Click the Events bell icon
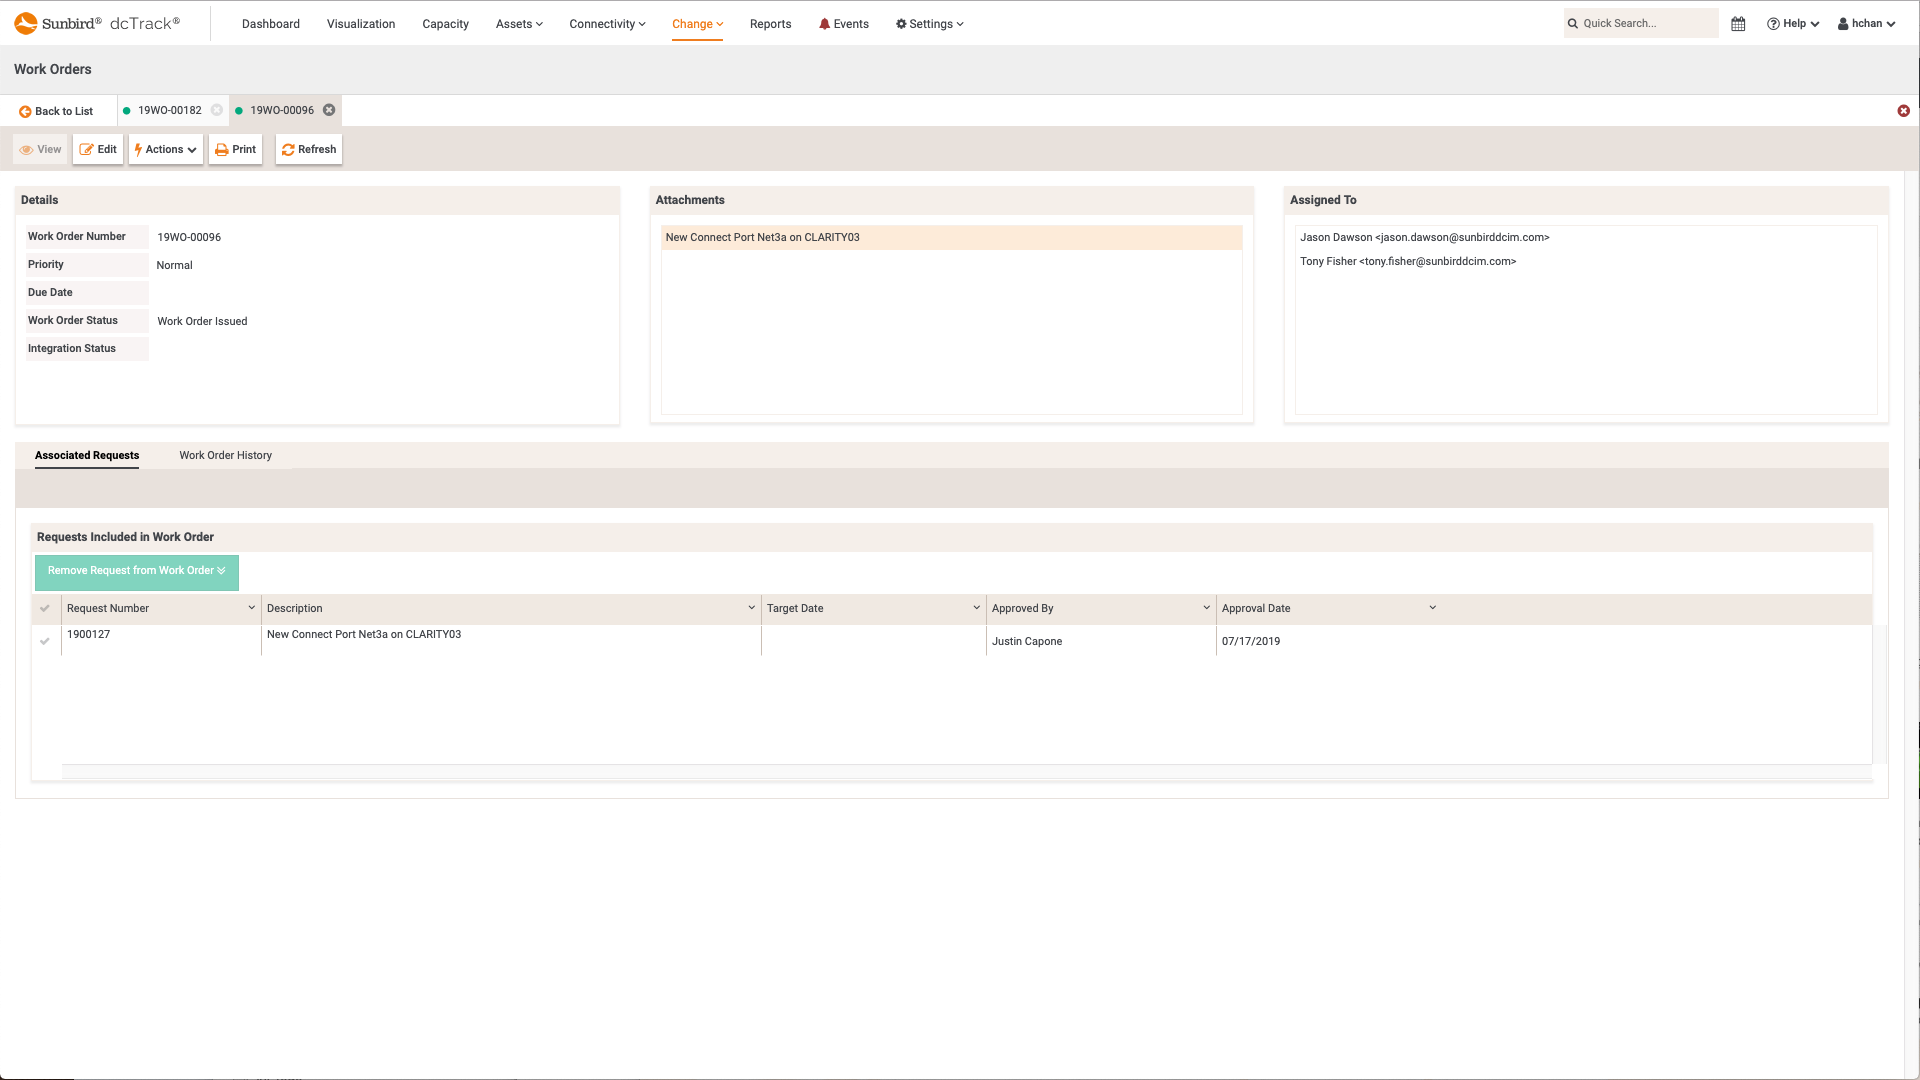 click(x=824, y=23)
